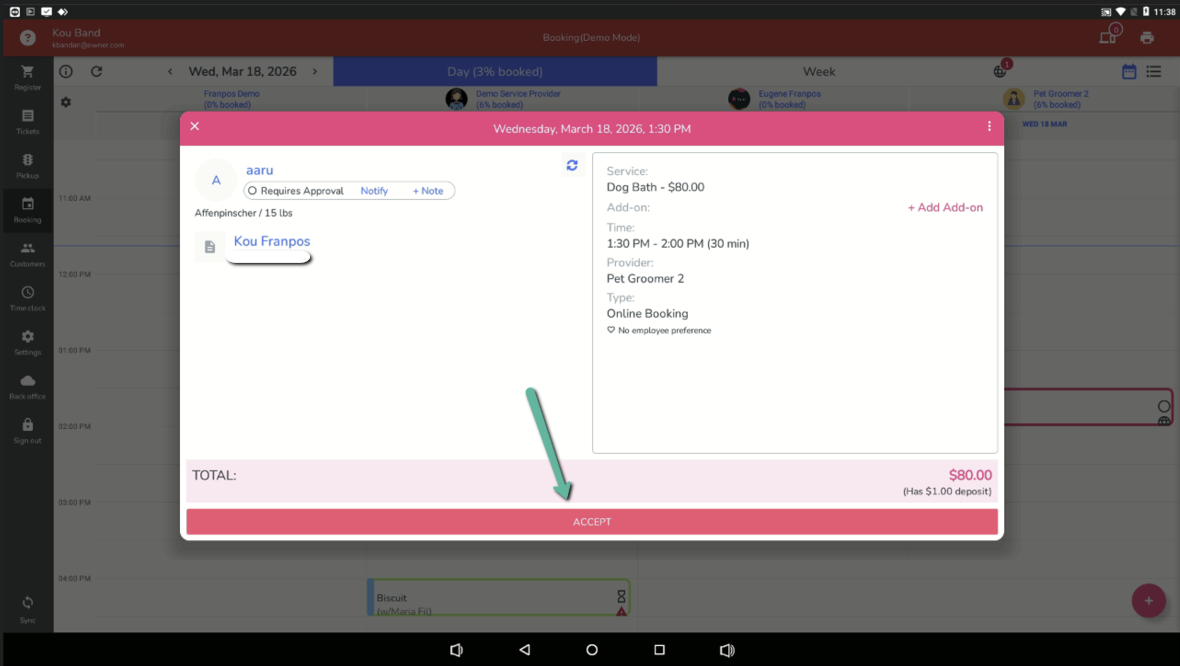The image size is (1180, 666).
Task: Go to Customers in sidebar
Action: (27, 254)
